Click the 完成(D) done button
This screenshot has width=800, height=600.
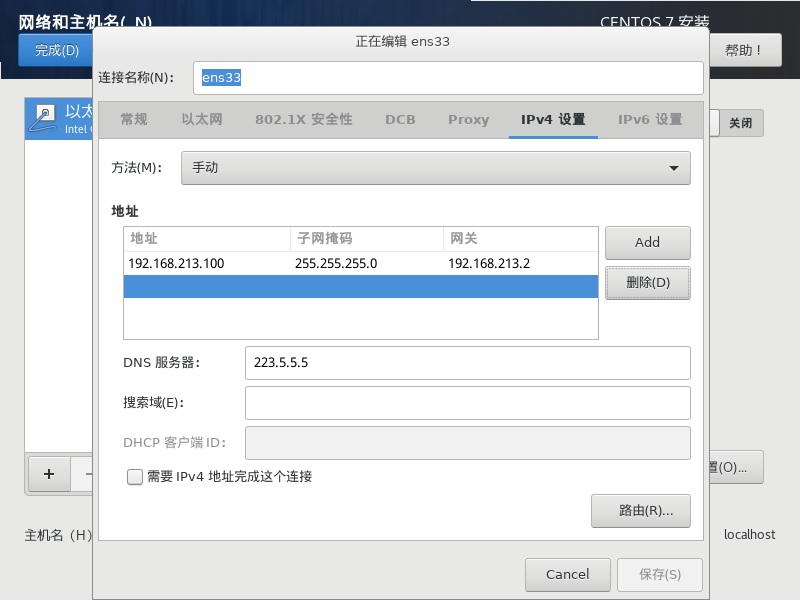point(56,50)
